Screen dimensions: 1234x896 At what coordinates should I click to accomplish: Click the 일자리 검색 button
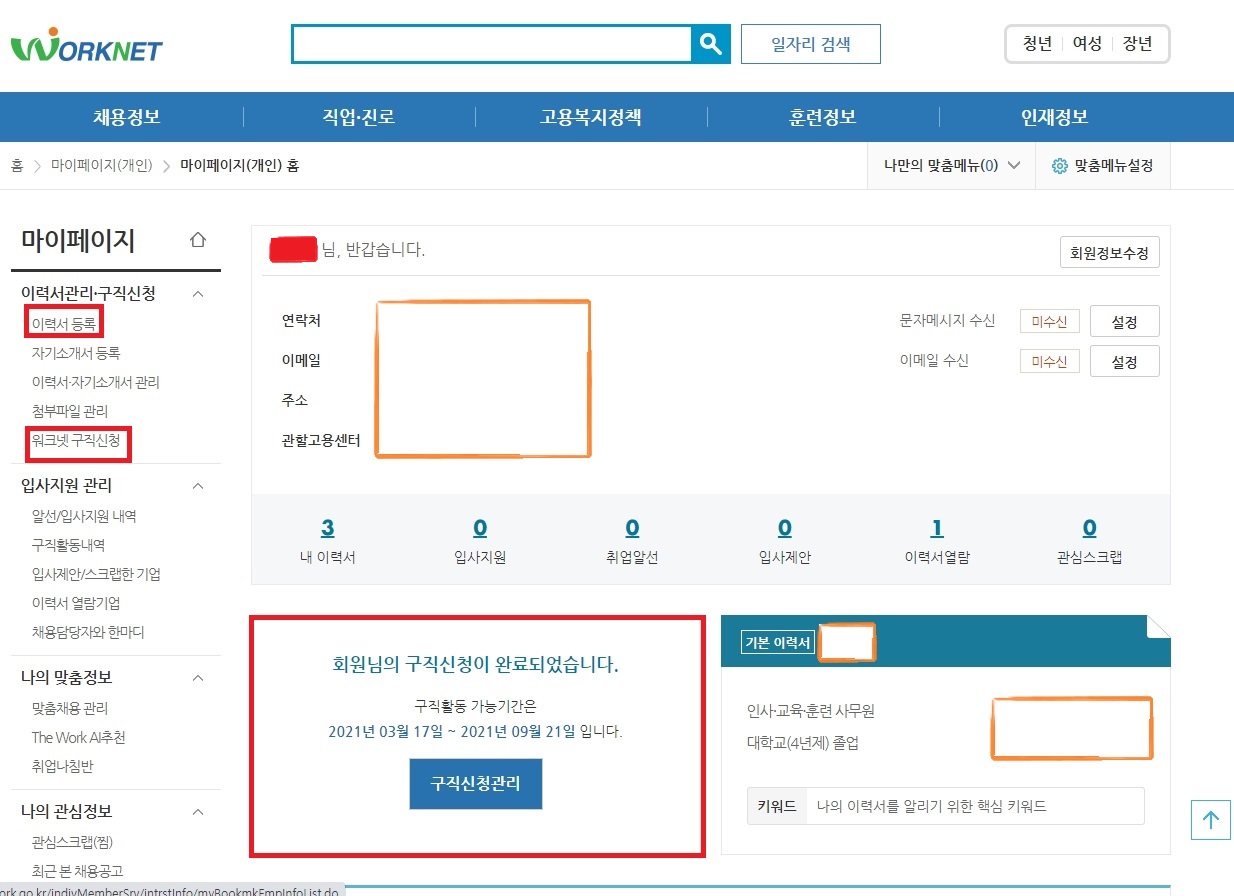pos(811,44)
